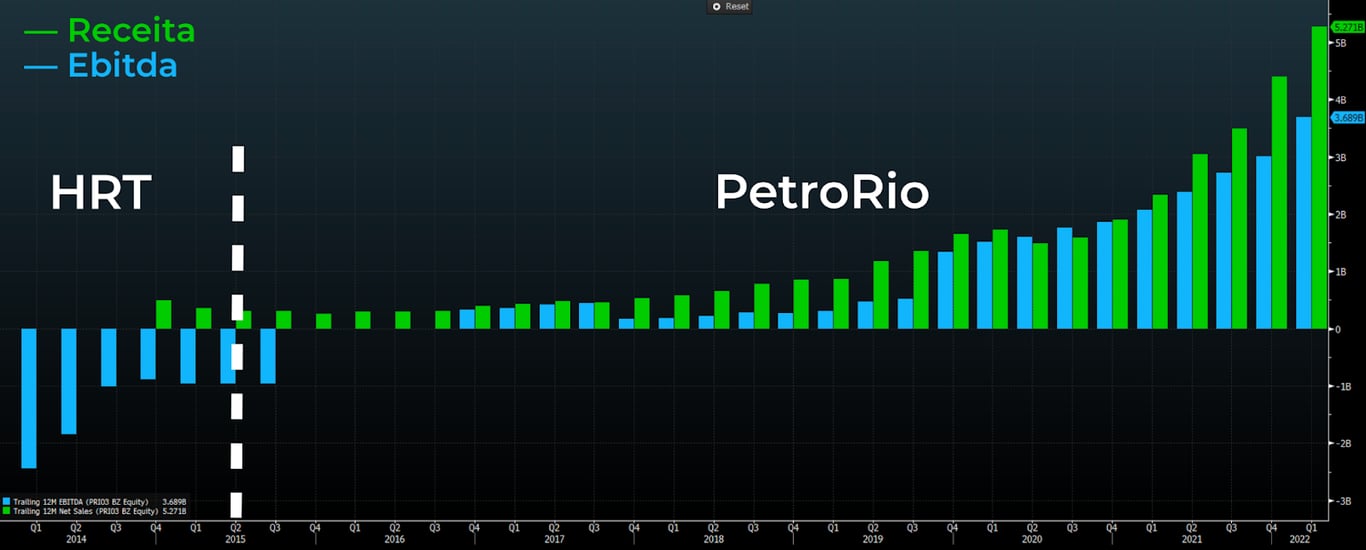Click the 4B y-axis label
The image size is (1366, 550).
coord(1340,100)
